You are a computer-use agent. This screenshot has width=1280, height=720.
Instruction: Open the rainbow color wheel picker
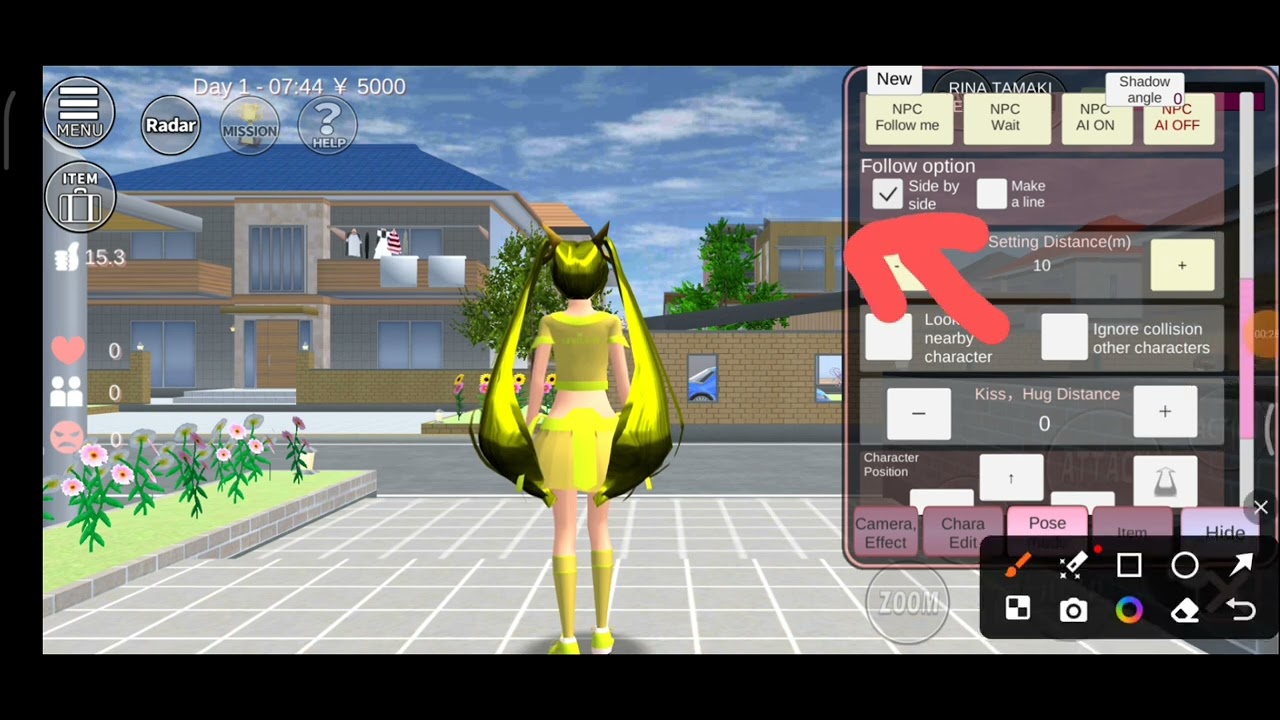tap(1129, 610)
